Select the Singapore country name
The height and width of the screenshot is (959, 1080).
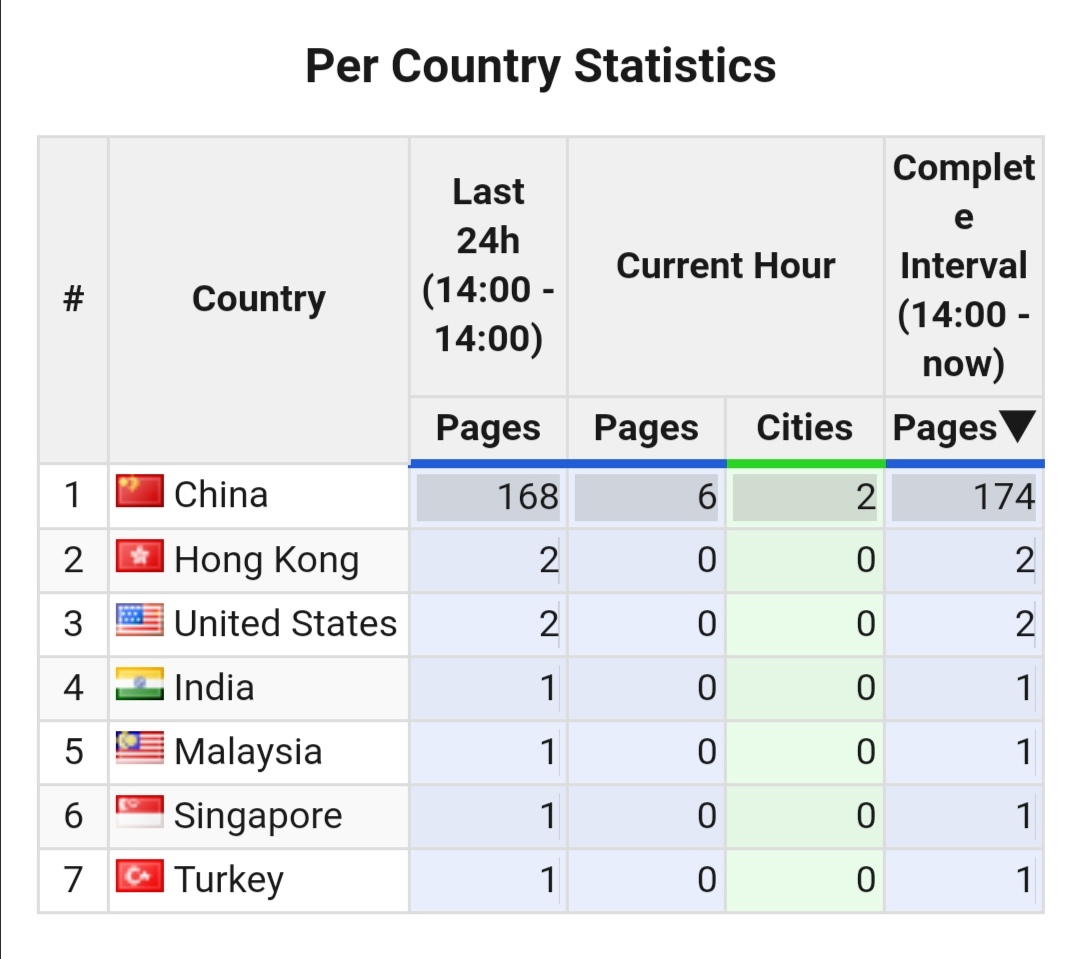(258, 816)
